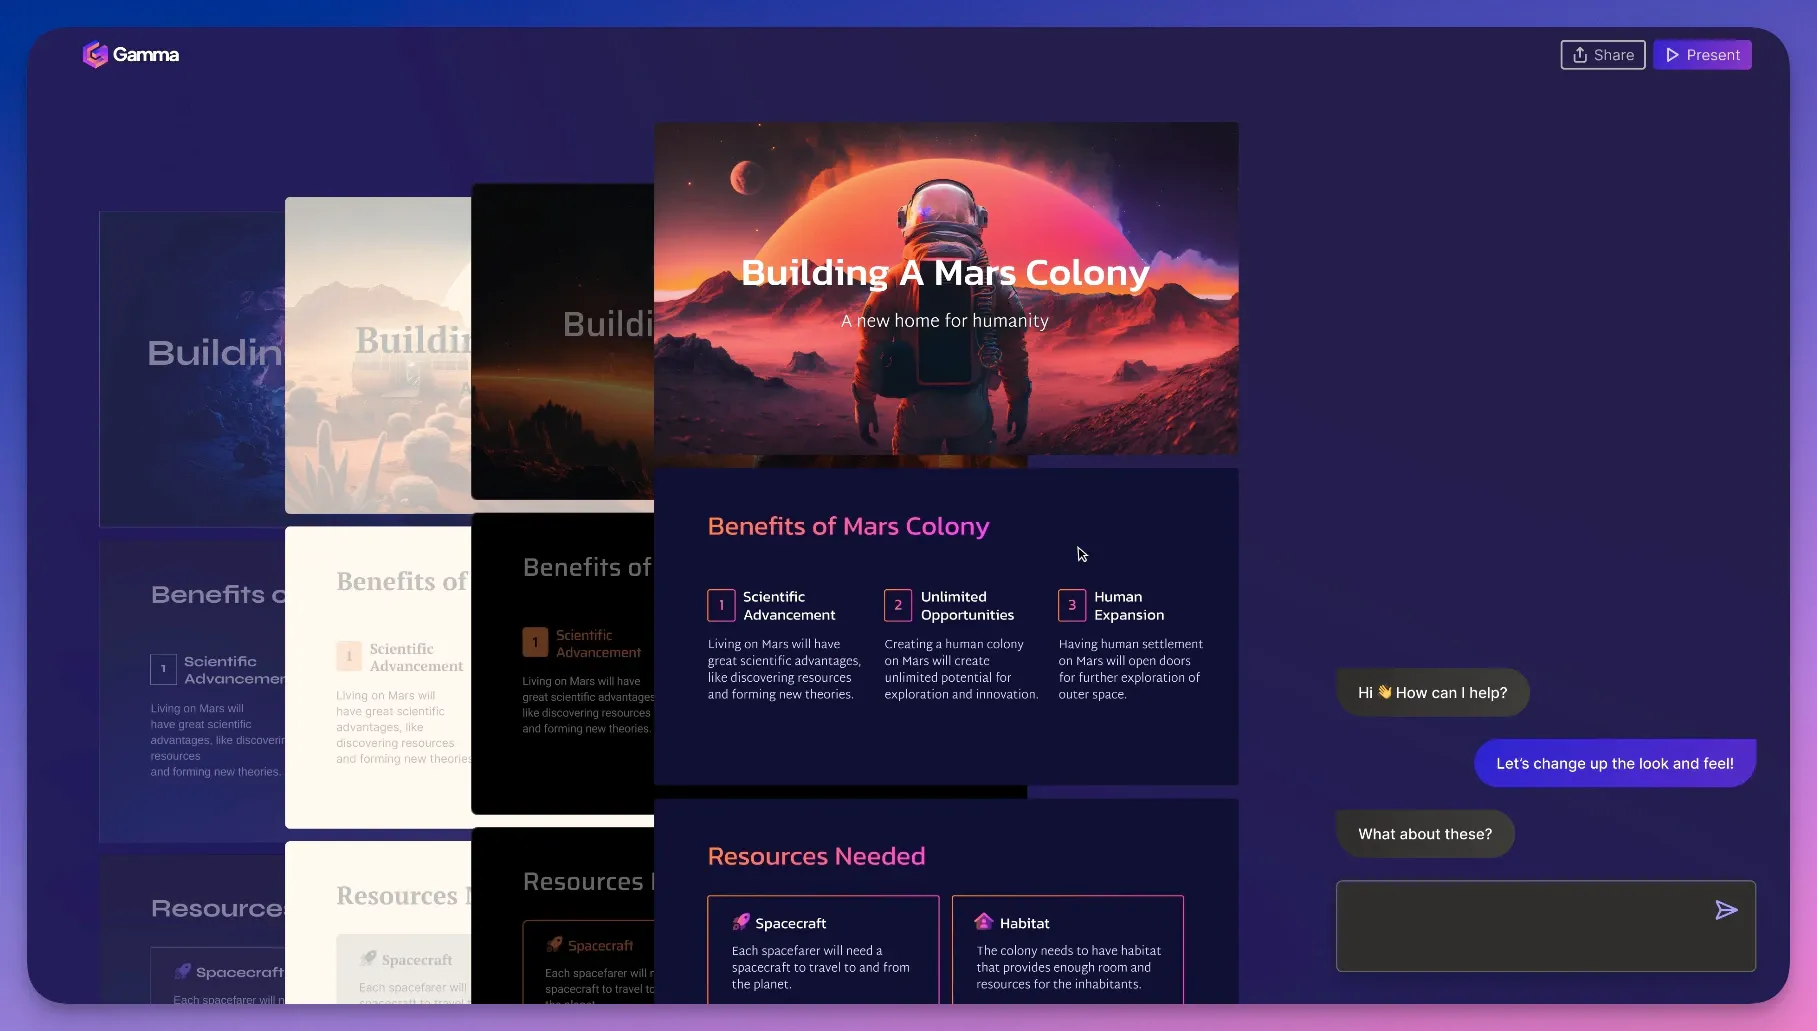Click the Resources Needed heading
Viewport: 1817px width, 1031px height.
pos(816,856)
